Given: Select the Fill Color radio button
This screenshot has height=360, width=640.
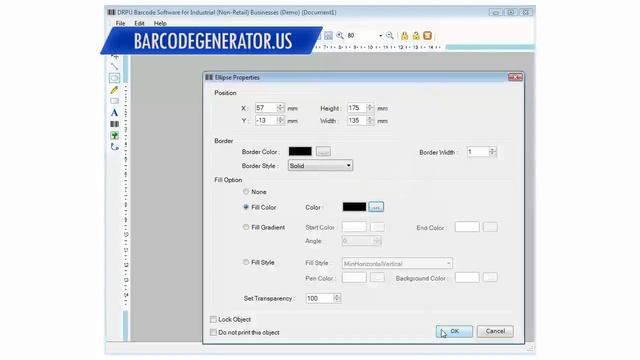Looking at the screenshot, I should click(246, 207).
